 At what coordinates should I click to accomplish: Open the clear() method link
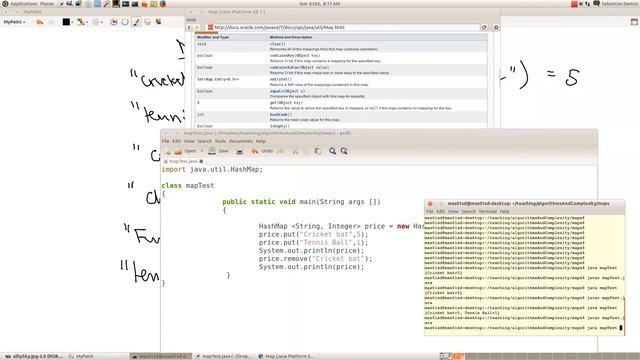278,44
